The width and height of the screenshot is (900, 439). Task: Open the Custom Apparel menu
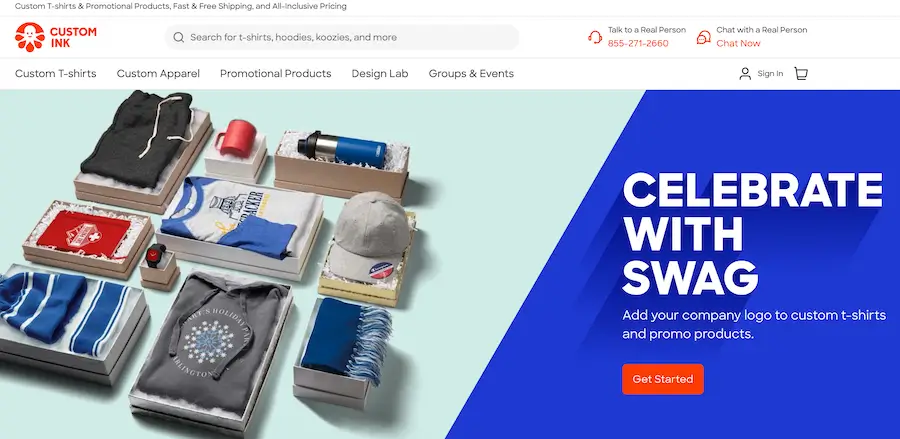click(158, 73)
